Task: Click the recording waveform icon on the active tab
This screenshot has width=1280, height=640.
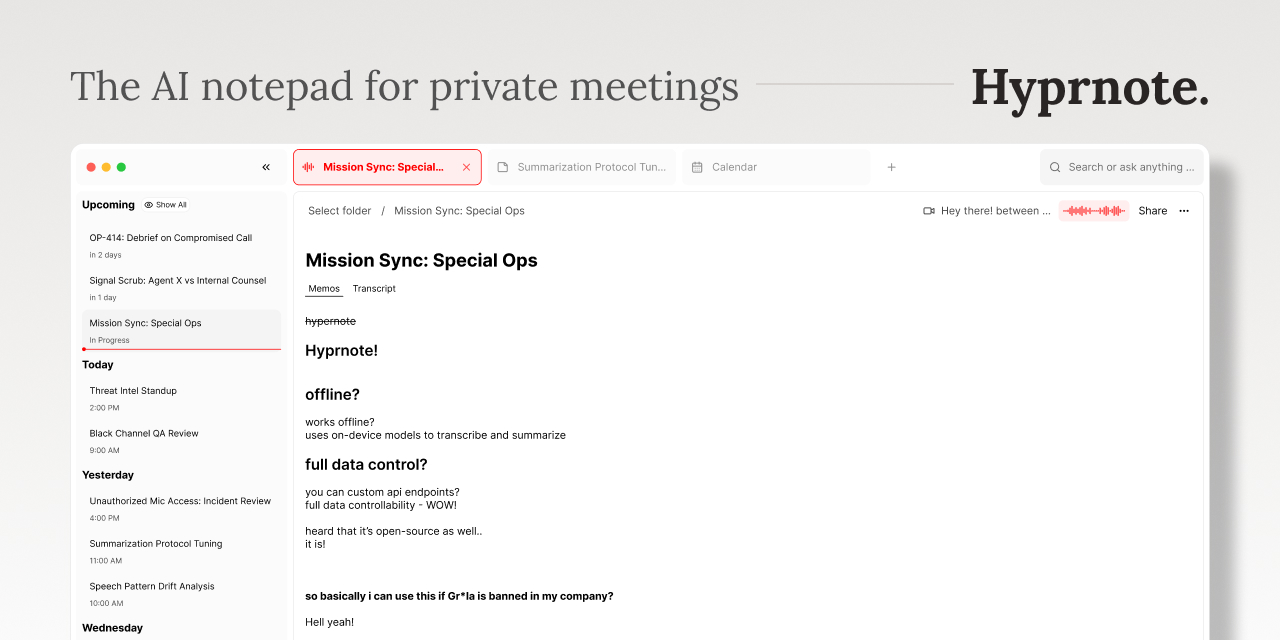Action: point(308,167)
